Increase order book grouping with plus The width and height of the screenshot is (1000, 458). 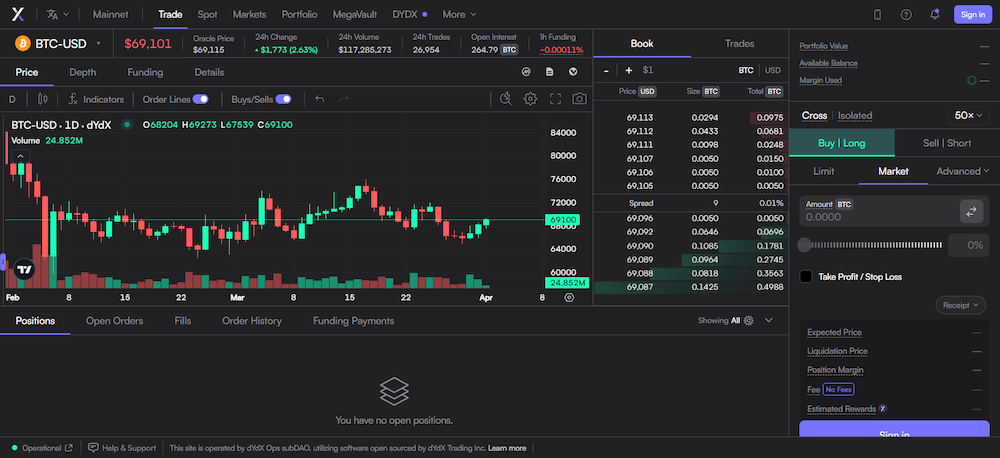(629, 70)
